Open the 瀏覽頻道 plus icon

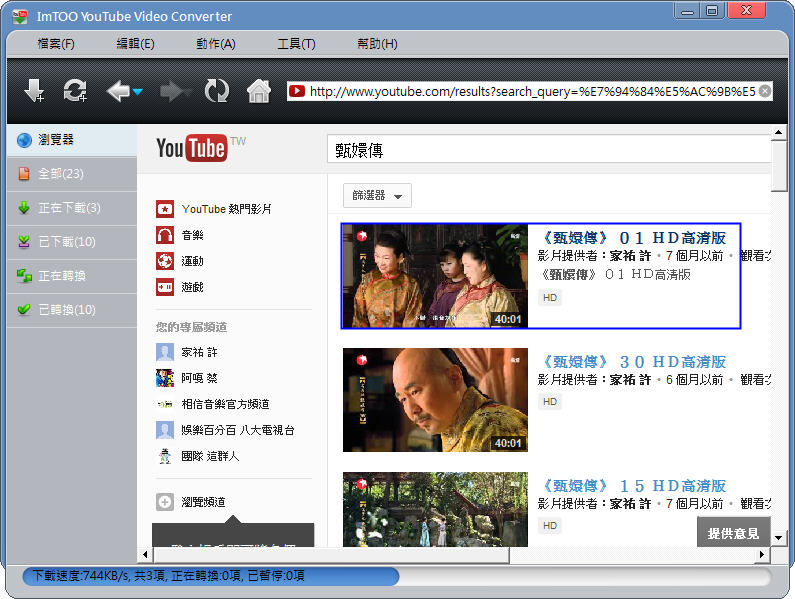(x=165, y=502)
